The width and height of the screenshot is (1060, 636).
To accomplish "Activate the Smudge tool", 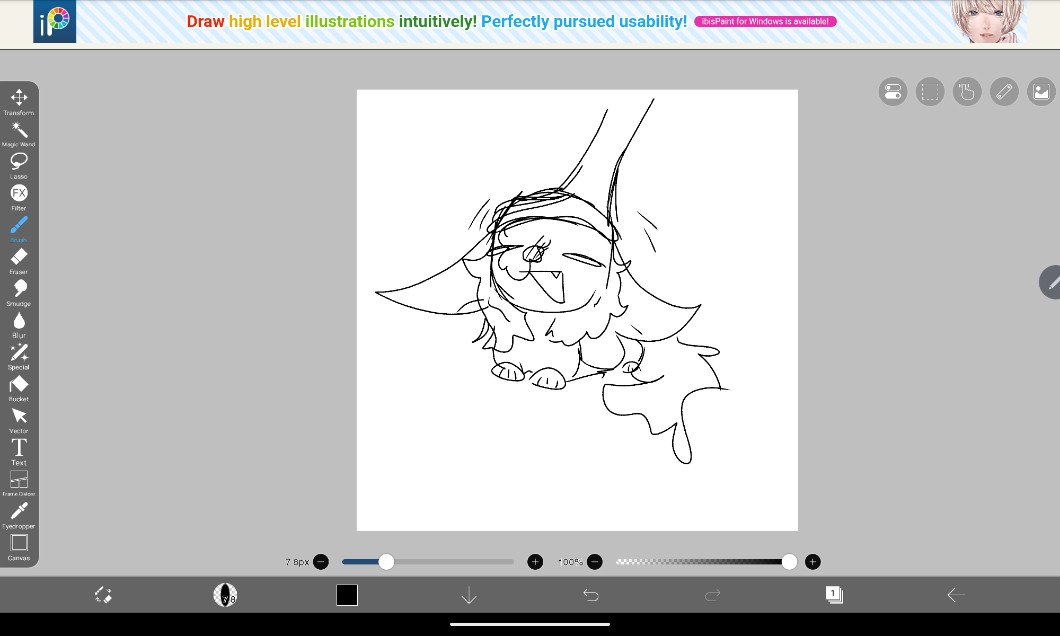I will coord(18,290).
